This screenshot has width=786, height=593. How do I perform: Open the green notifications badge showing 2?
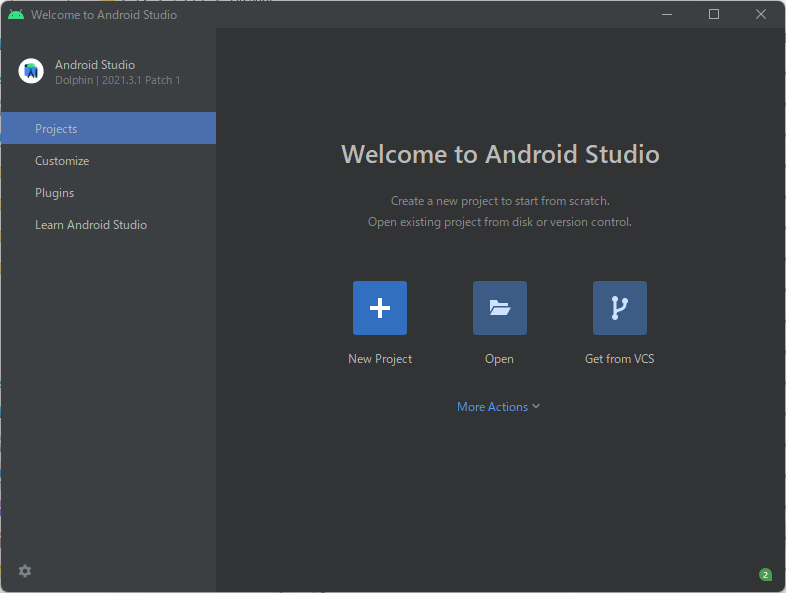[x=765, y=574]
